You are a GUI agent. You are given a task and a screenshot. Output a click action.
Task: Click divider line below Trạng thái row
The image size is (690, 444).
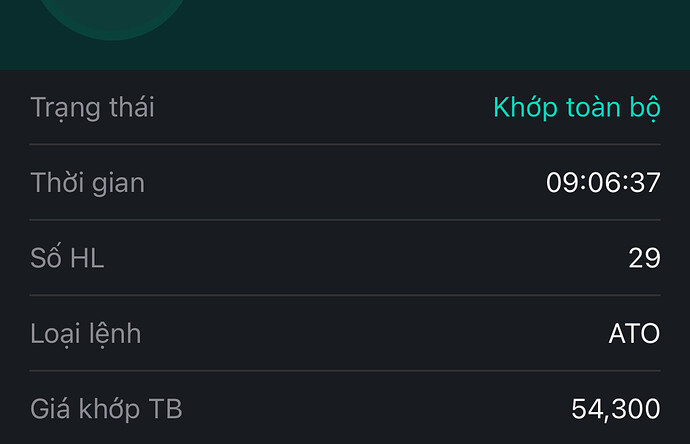point(345,145)
